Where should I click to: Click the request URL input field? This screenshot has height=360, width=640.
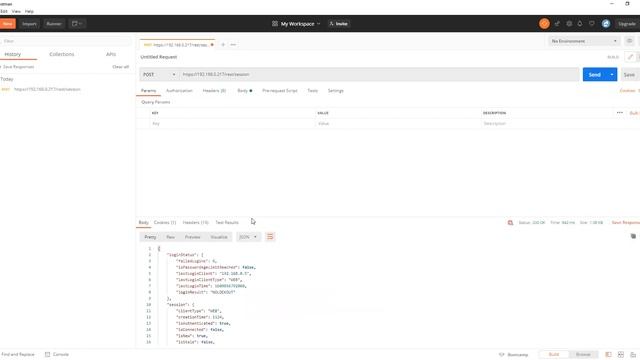click(x=379, y=74)
